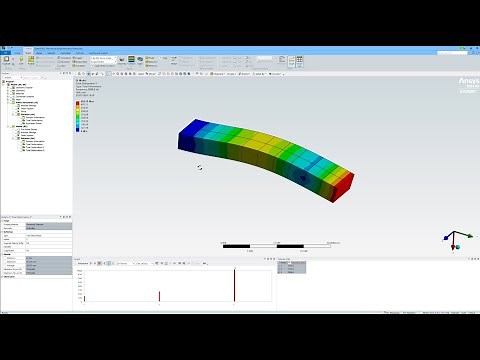The image size is (480, 360).
Task: Open the Analysis ribbon button
Action: pyautogui.click(x=31, y=60)
